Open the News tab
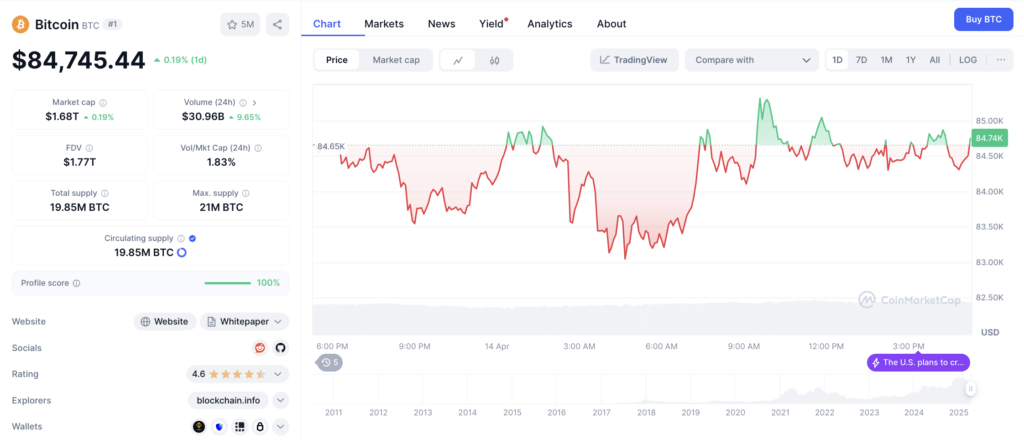 [x=441, y=24]
